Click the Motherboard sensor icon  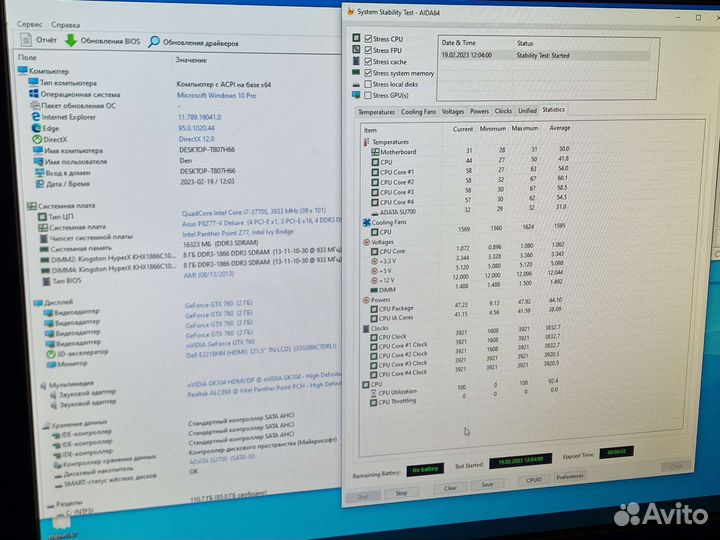coord(375,152)
